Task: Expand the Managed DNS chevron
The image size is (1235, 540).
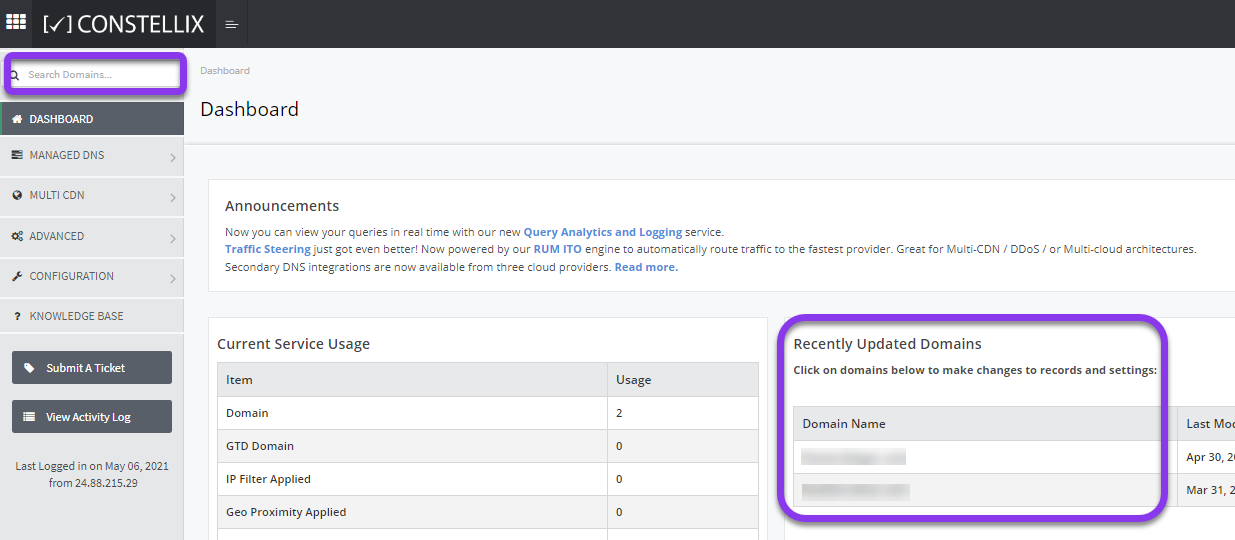Action: pyautogui.click(x=172, y=157)
